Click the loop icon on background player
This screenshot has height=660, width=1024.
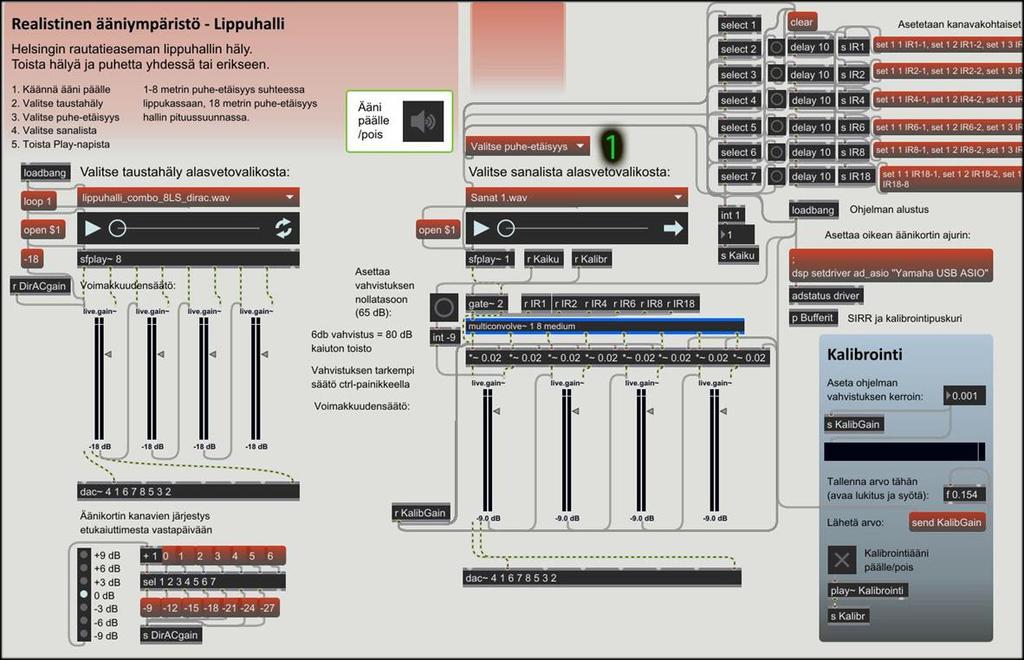(x=283, y=228)
